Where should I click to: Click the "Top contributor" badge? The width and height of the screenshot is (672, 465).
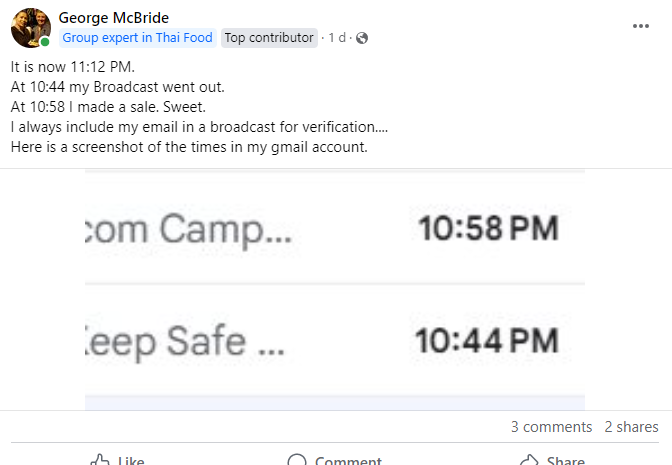(269, 38)
